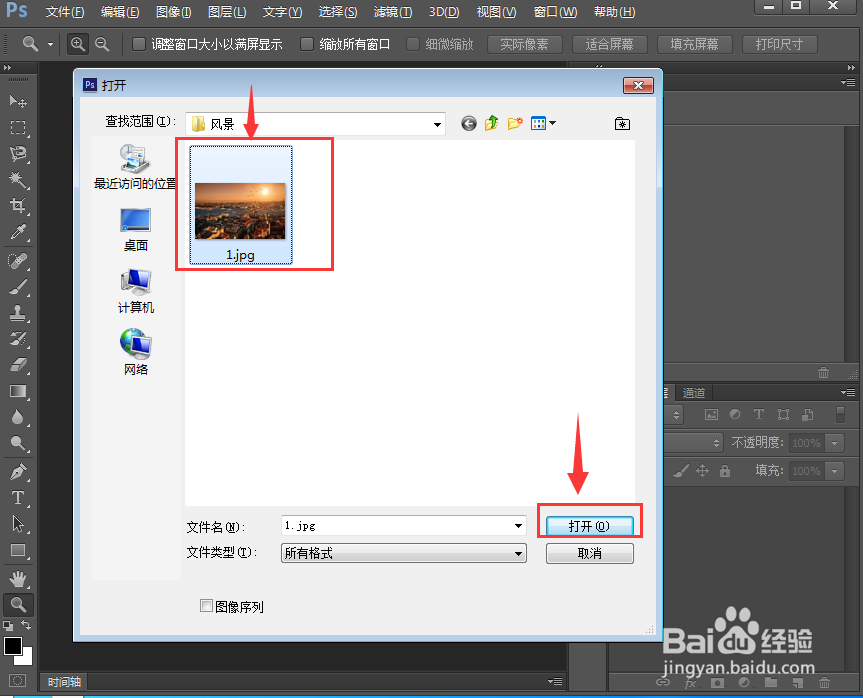Expand the 文件类型 format dropdown
Image resolution: width=863 pixels, height=698 pixels.
pos(519,553)
